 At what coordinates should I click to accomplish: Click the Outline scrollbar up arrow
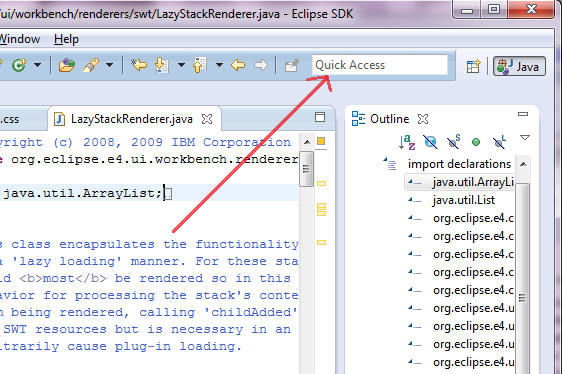(523, 164)
